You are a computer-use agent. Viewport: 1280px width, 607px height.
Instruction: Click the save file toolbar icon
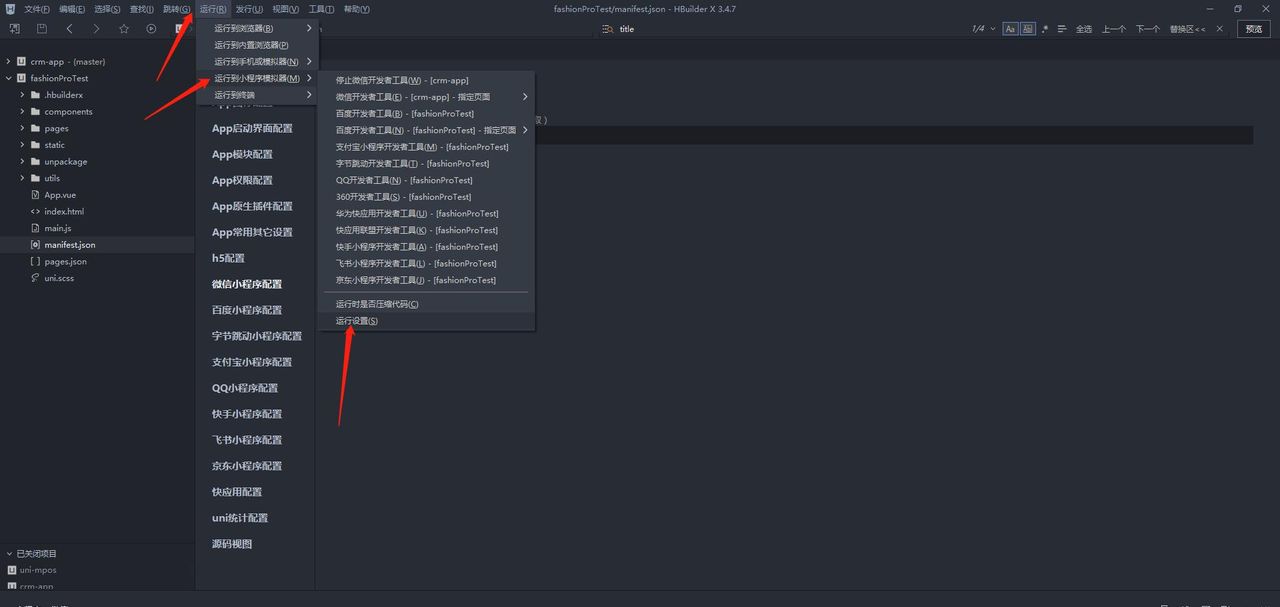pos(42,29)
